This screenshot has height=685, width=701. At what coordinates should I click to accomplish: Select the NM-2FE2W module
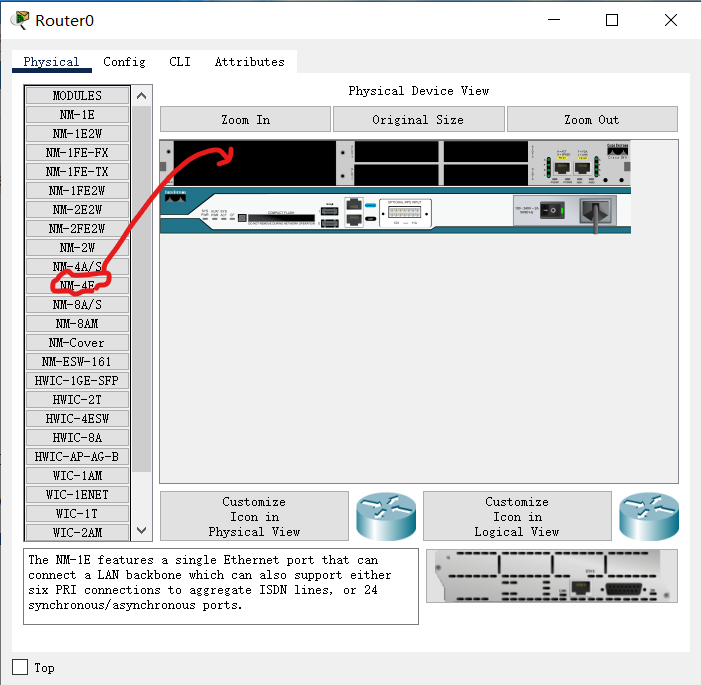click(77, 229)
